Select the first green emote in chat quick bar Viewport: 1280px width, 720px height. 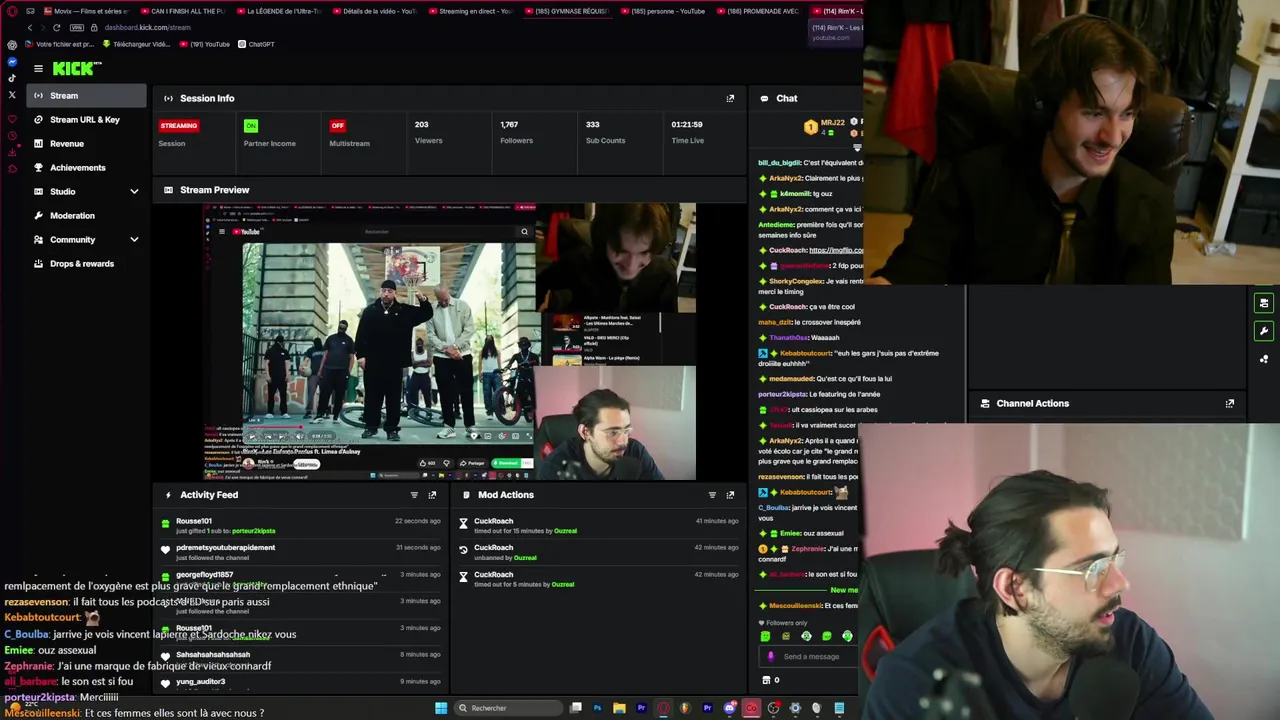[765, 636]
